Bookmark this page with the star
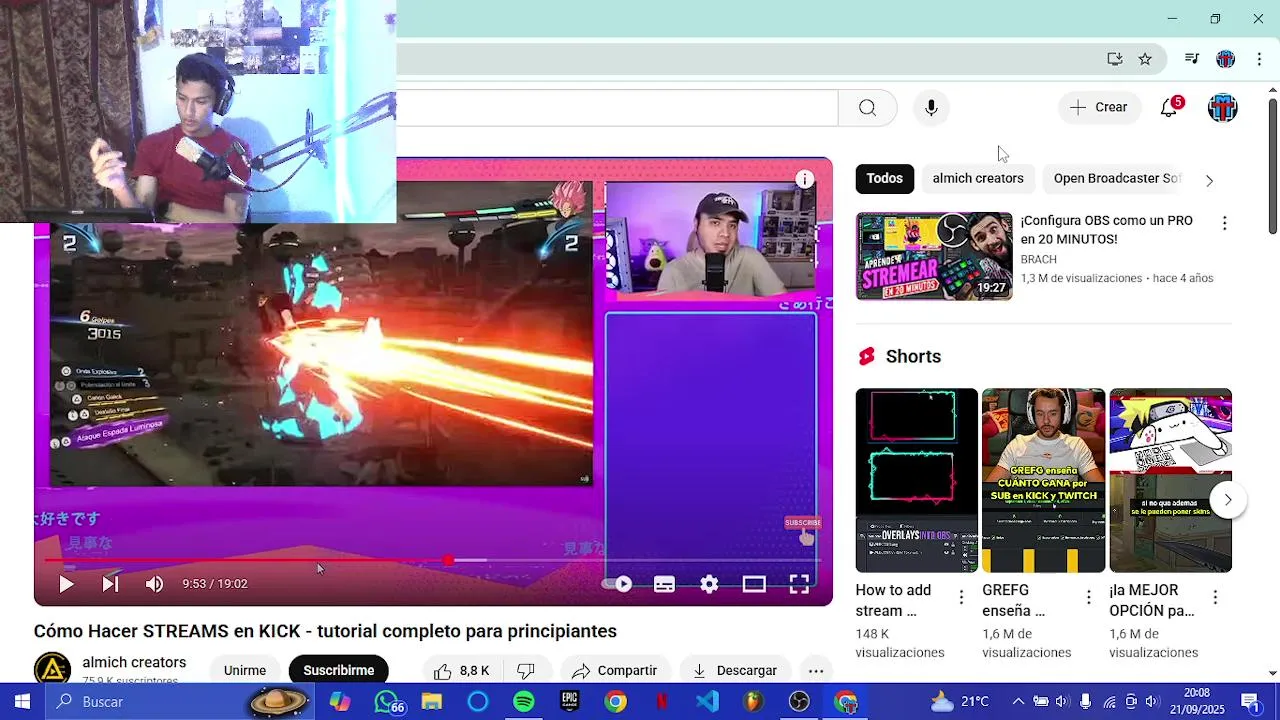Screen dimensions: 1280x720 (1145, 59)
